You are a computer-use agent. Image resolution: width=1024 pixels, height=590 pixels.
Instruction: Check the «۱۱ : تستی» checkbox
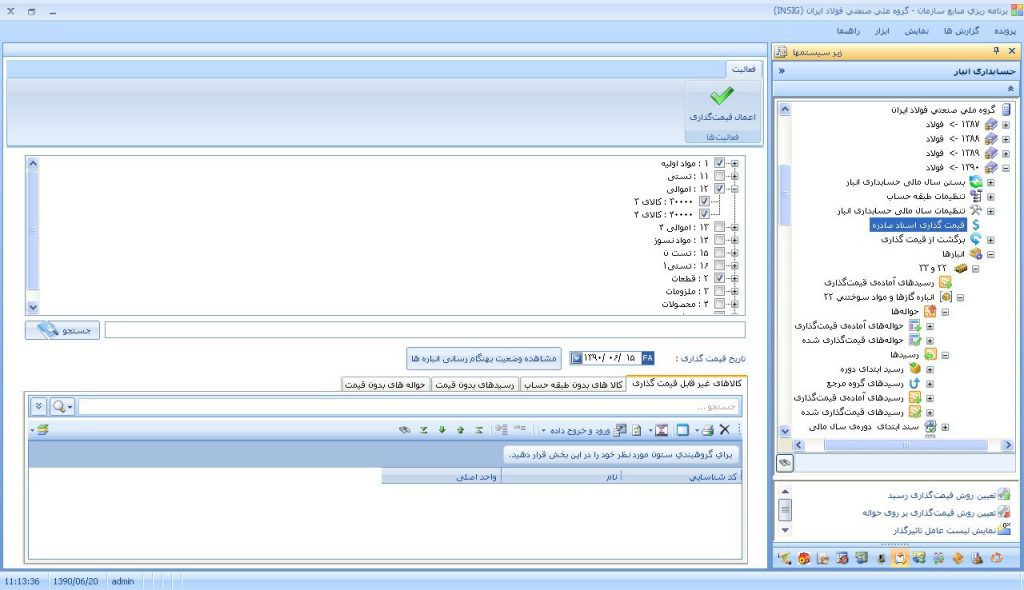click(719, 176)
